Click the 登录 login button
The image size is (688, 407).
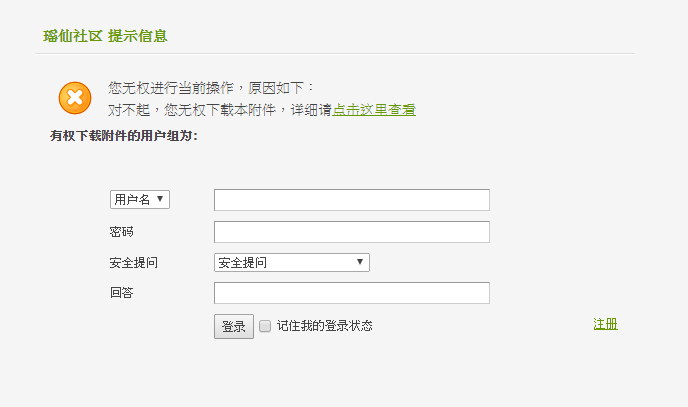pyautogui.click(x=234, y=326)
